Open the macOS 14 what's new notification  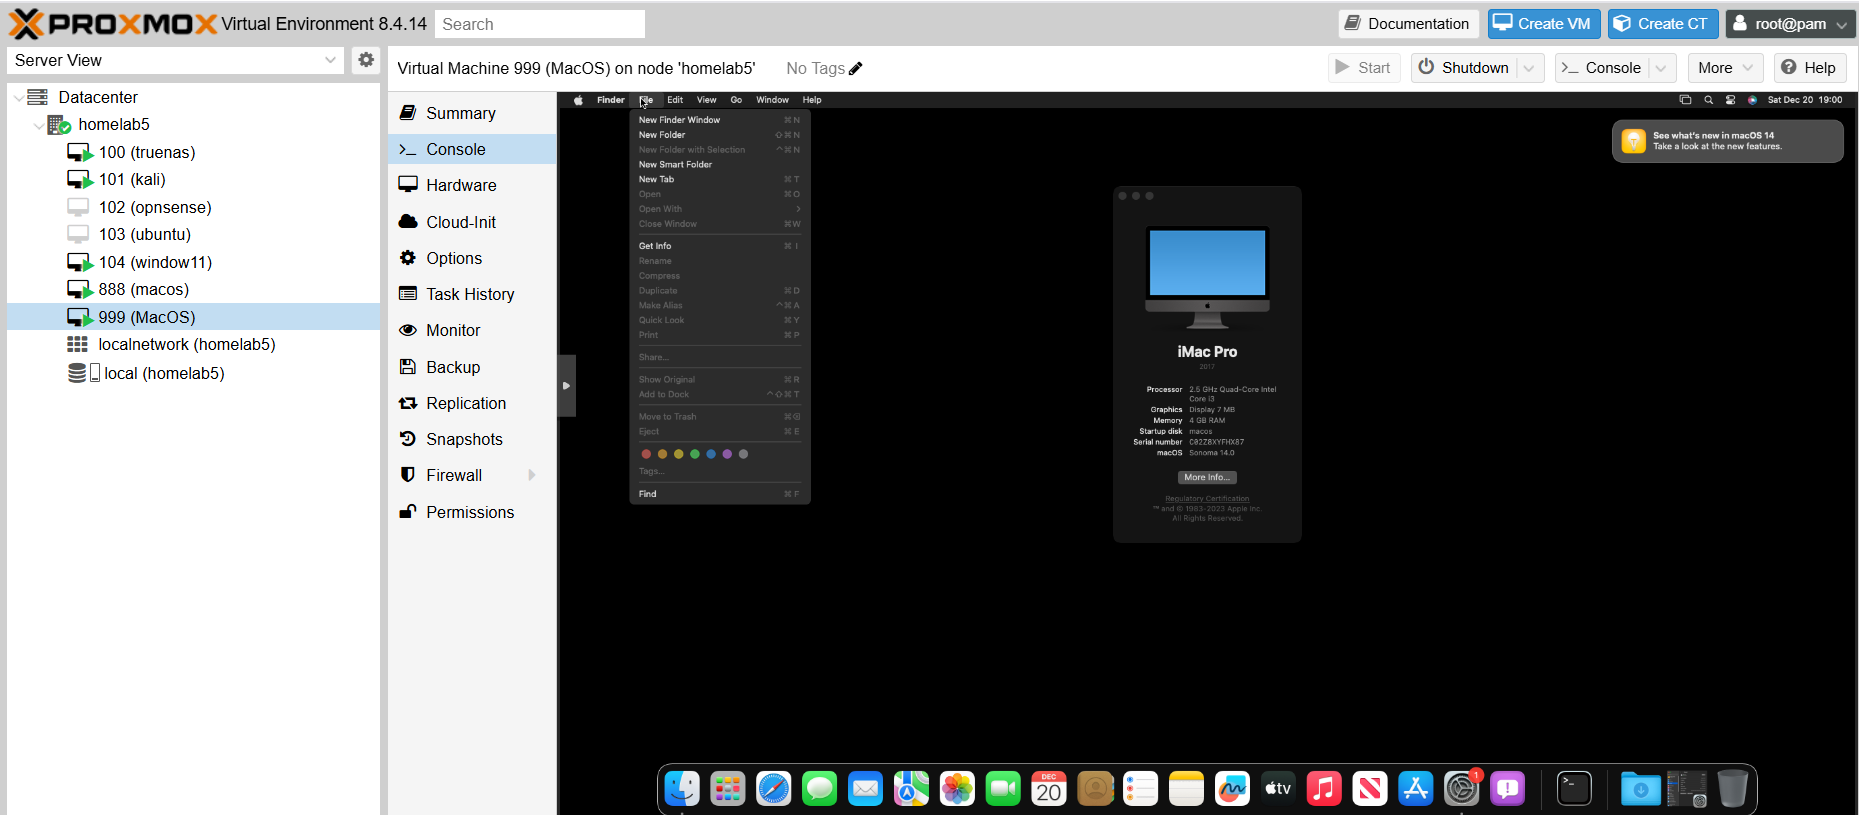(x=1728, y=141)
